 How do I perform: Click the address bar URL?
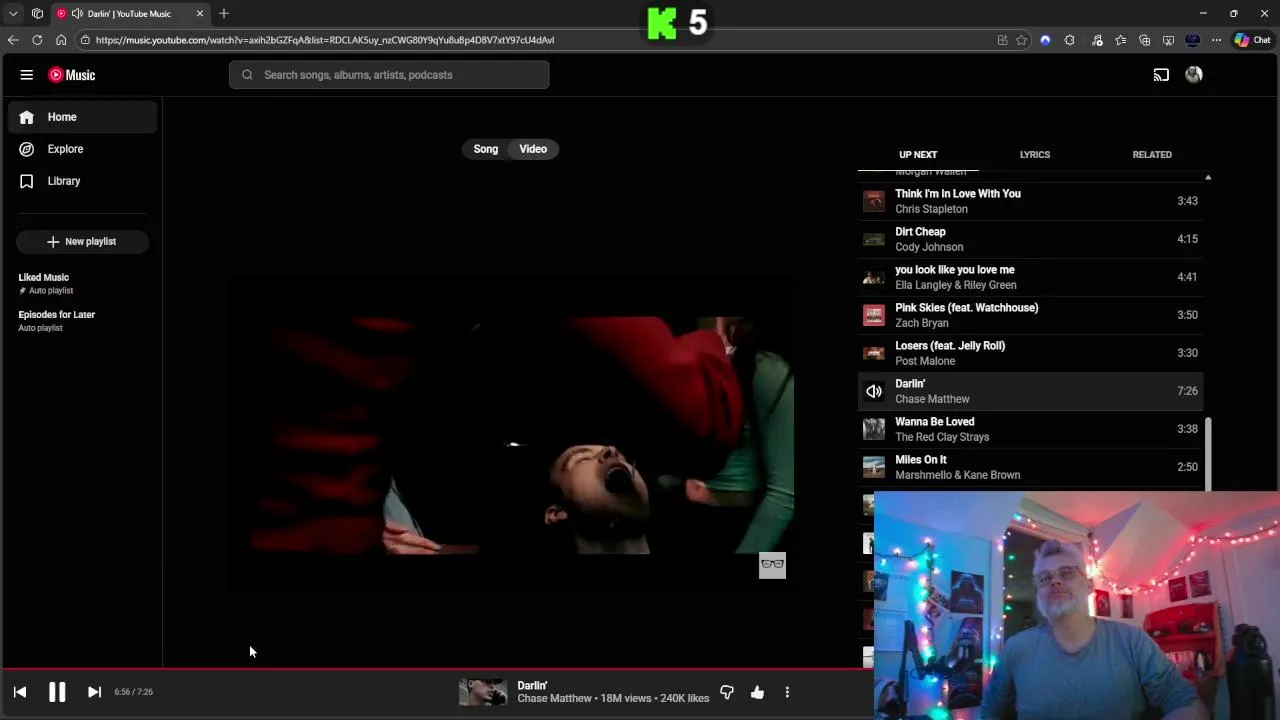click(325, 40)
